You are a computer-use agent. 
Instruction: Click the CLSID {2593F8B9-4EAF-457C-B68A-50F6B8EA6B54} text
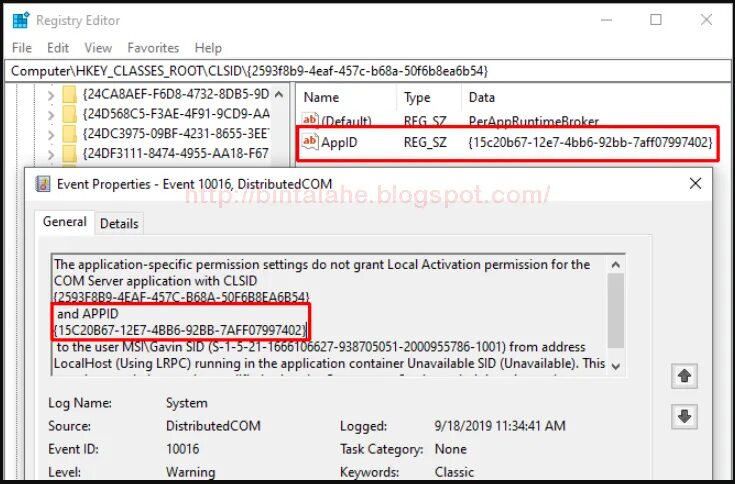(181, 297)
